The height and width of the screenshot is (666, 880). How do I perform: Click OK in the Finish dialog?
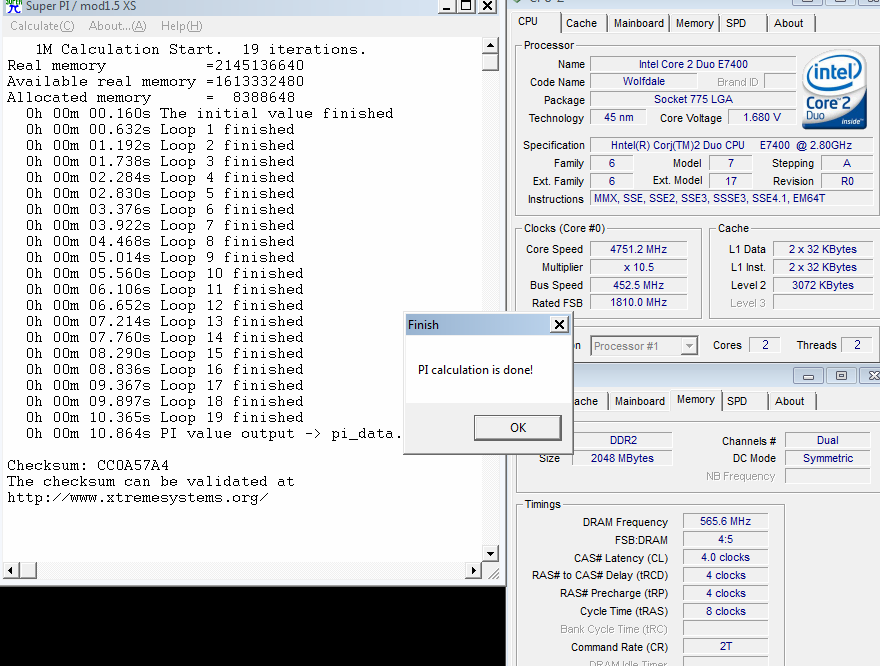tap(517, 428)
